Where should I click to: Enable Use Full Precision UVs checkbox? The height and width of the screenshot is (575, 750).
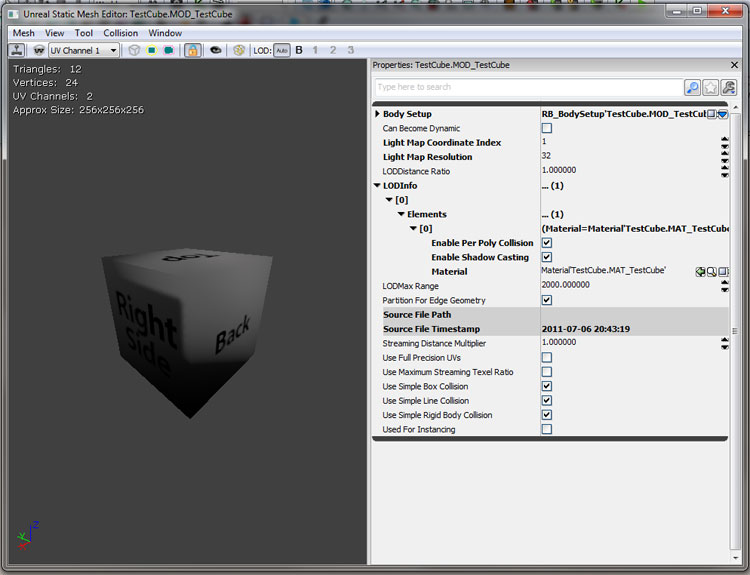tap(547, 357)
